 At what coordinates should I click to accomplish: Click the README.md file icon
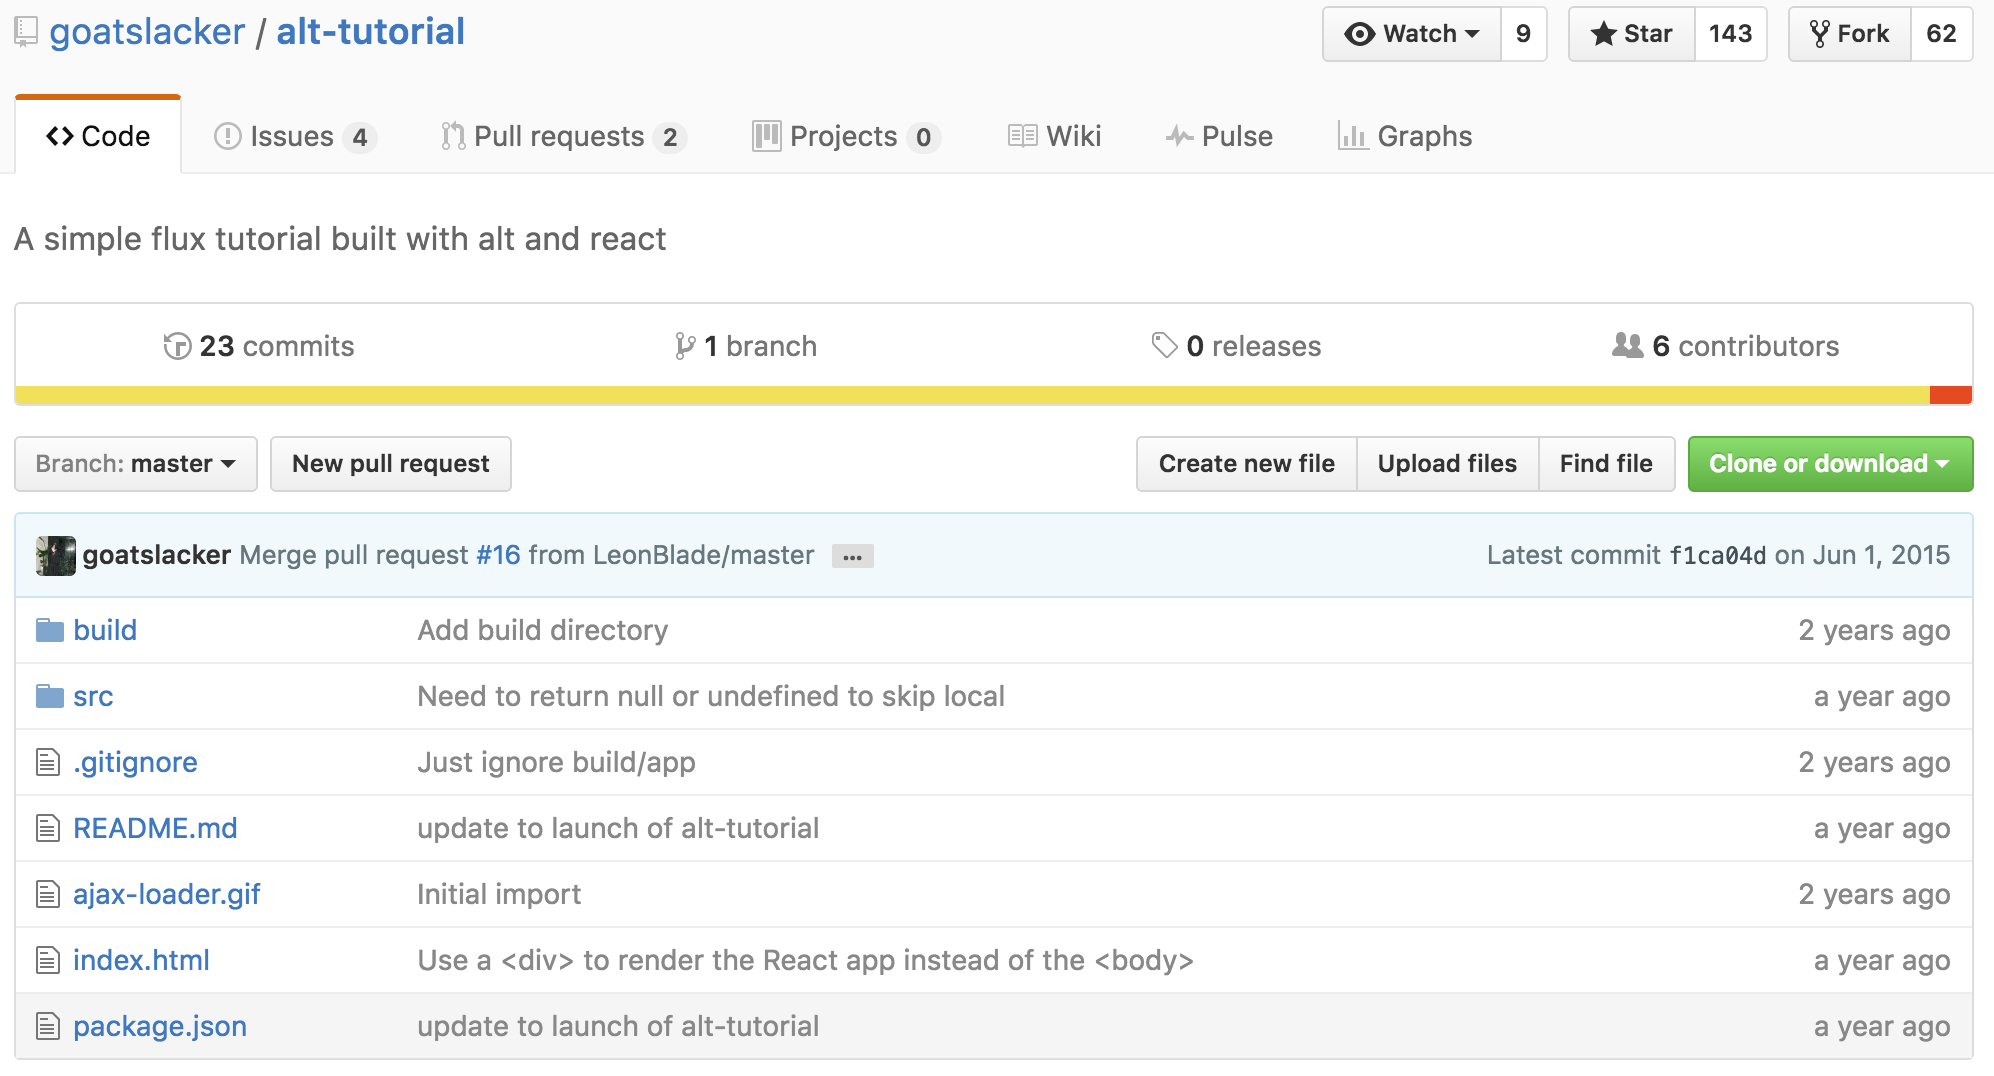[x=48, y=828]
